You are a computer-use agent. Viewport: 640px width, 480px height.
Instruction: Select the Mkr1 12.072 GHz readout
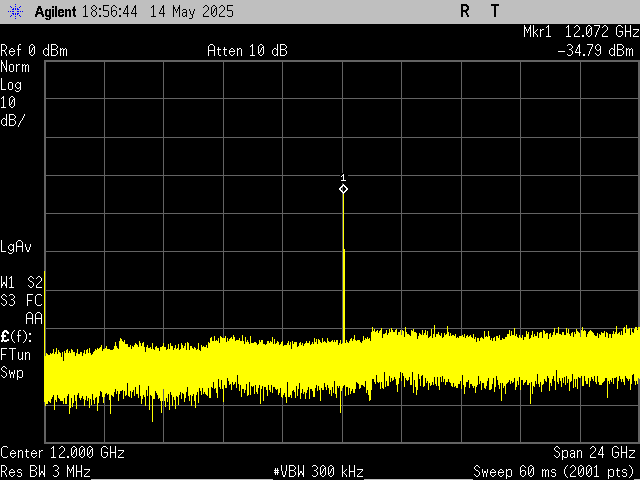[x=581, y=31]
